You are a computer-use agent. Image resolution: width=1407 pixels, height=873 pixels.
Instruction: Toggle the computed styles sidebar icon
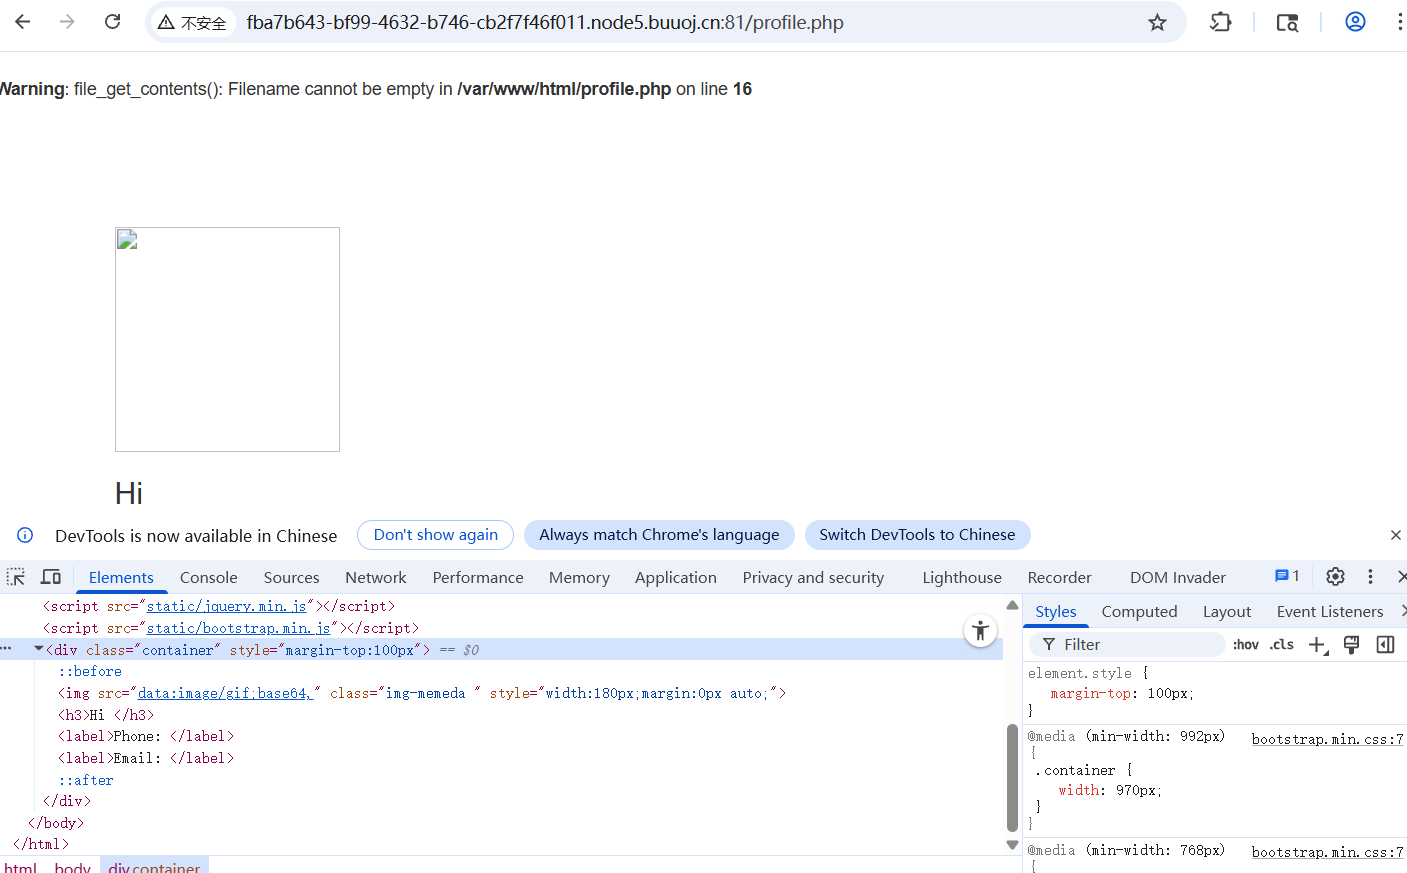pos(1385,645)
